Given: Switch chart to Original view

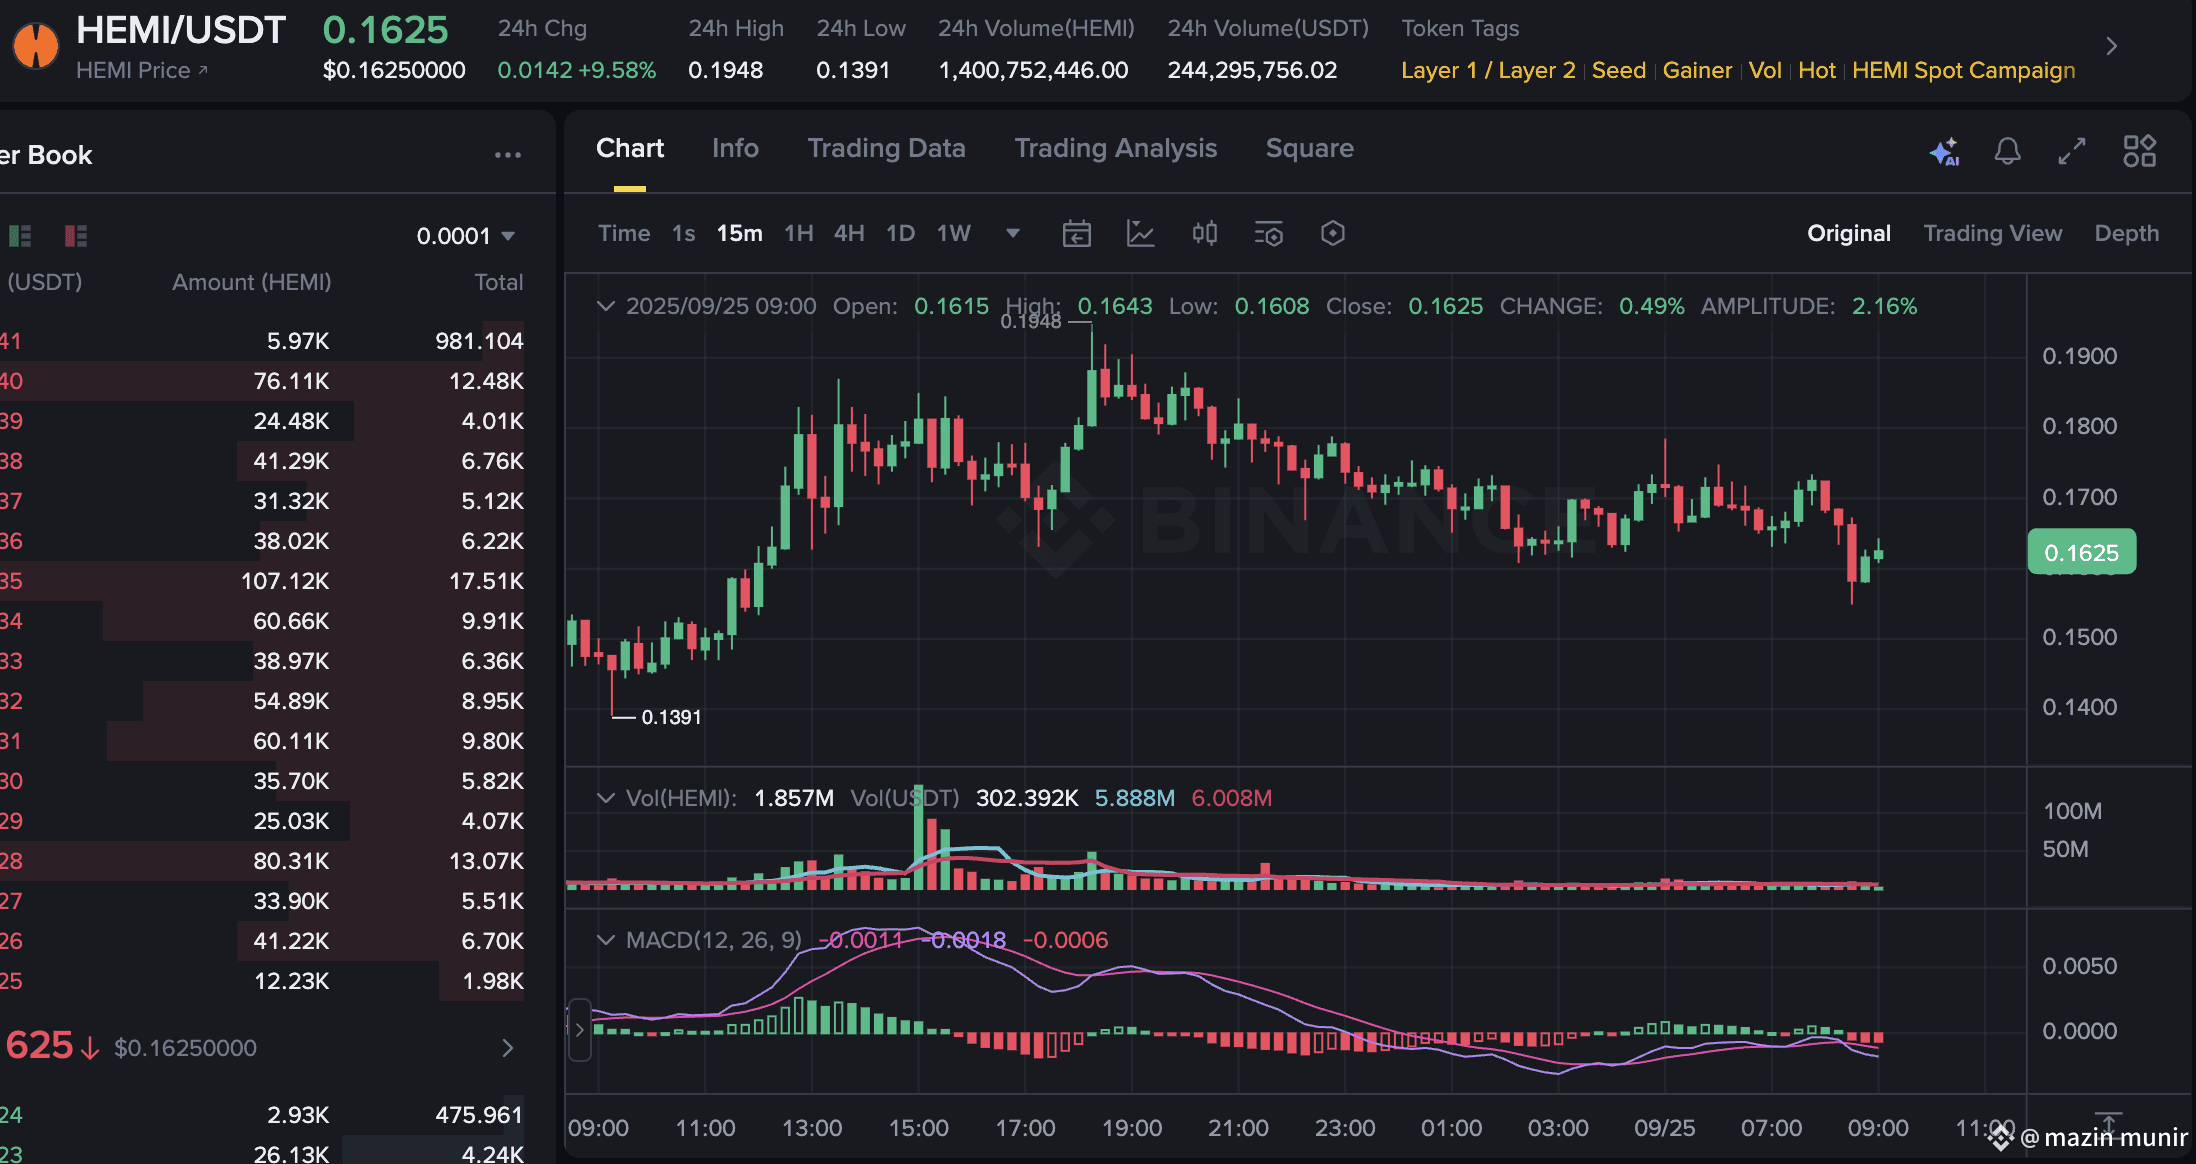Looking at the screenshot, I should click(1849, 234).
